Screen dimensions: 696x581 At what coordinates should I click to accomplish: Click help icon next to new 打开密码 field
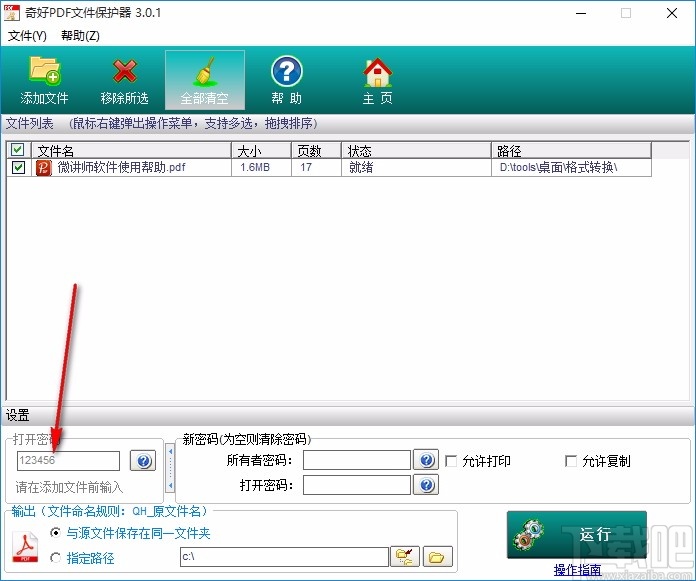point(426,485)
